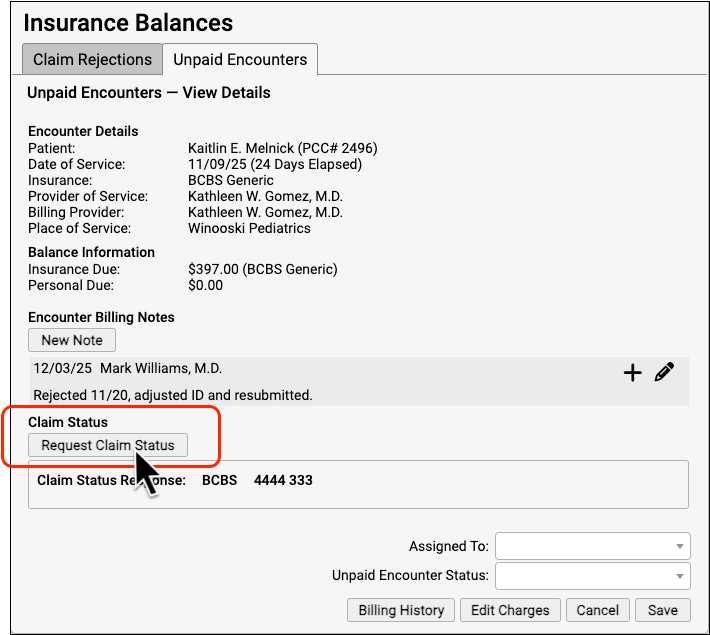
Task: Click the pencil icon to edit the note
Action: point(664,373)
